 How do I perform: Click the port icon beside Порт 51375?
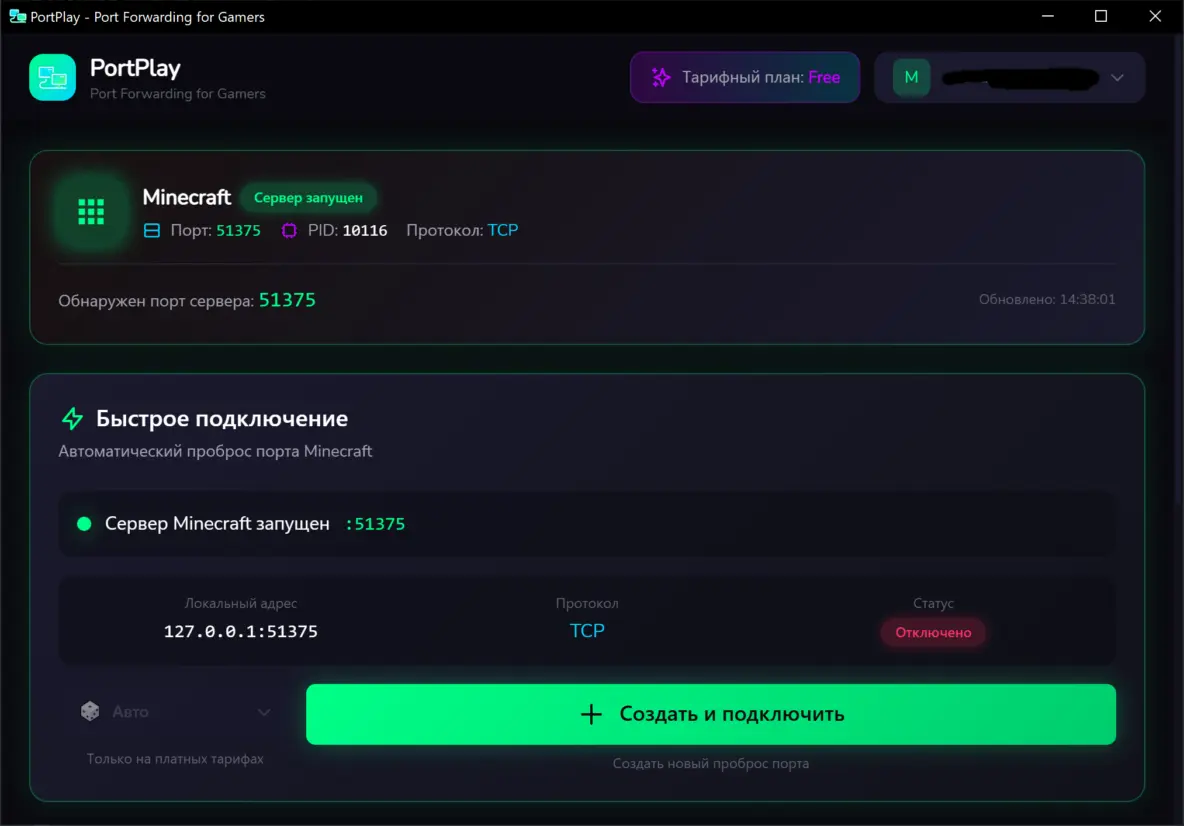(151, 230)
